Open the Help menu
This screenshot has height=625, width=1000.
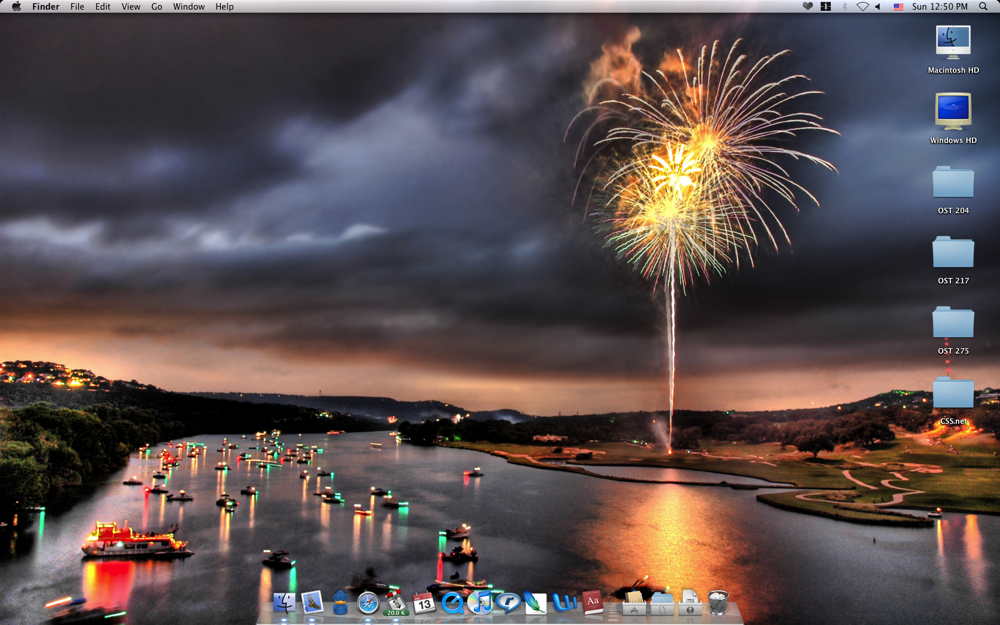coord(224,6)
